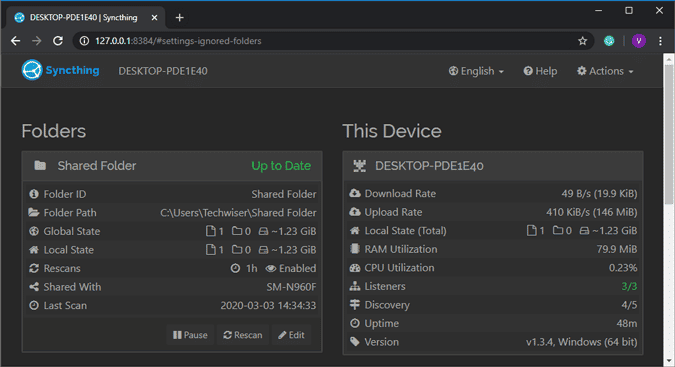Screen dimensions: 675x367
Task: Click the bookmark star in the address bar
Action: tap(582, 41)
